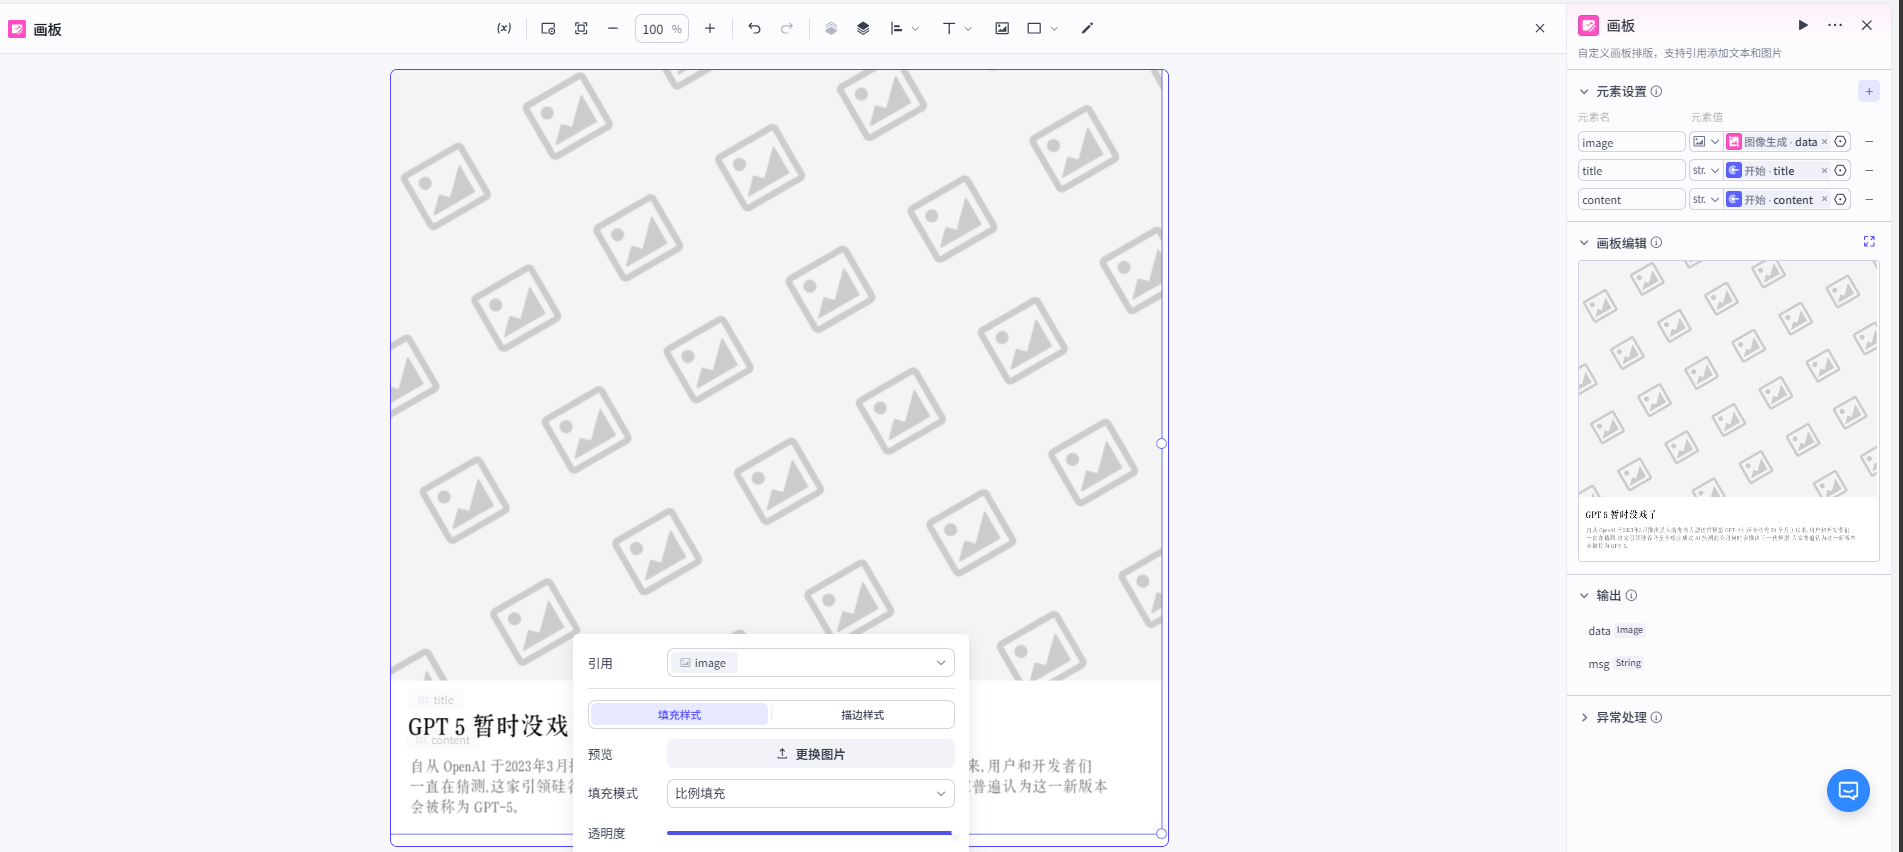Screen dimensions: 1903x852
Task: Collapse the 元素设置 section
Action: coord(1584,91)
